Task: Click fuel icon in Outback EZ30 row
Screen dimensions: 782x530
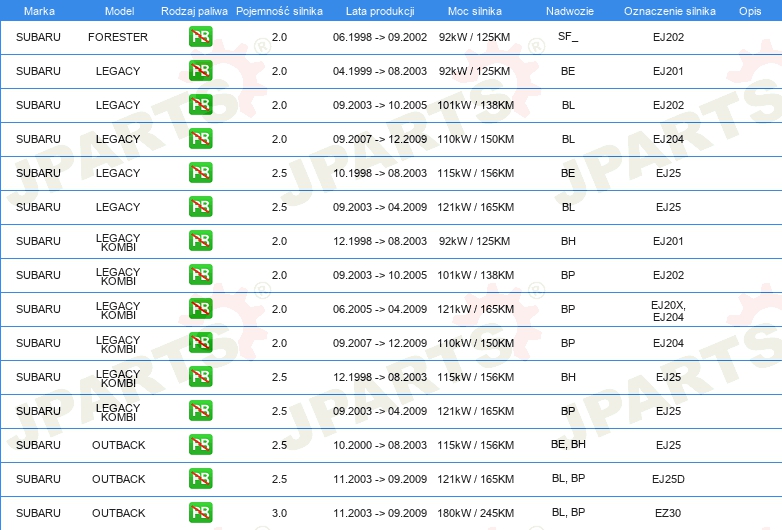Action: coord(200,513)
